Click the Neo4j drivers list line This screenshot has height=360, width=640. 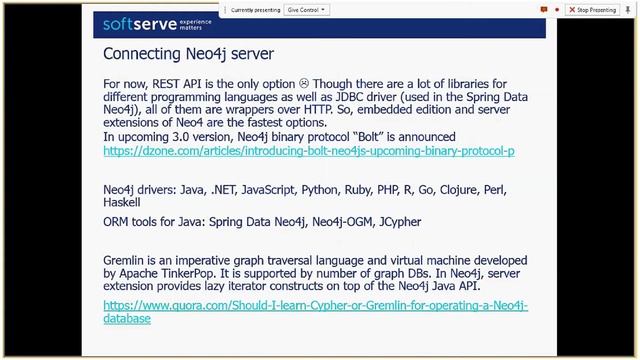(305, 196)
